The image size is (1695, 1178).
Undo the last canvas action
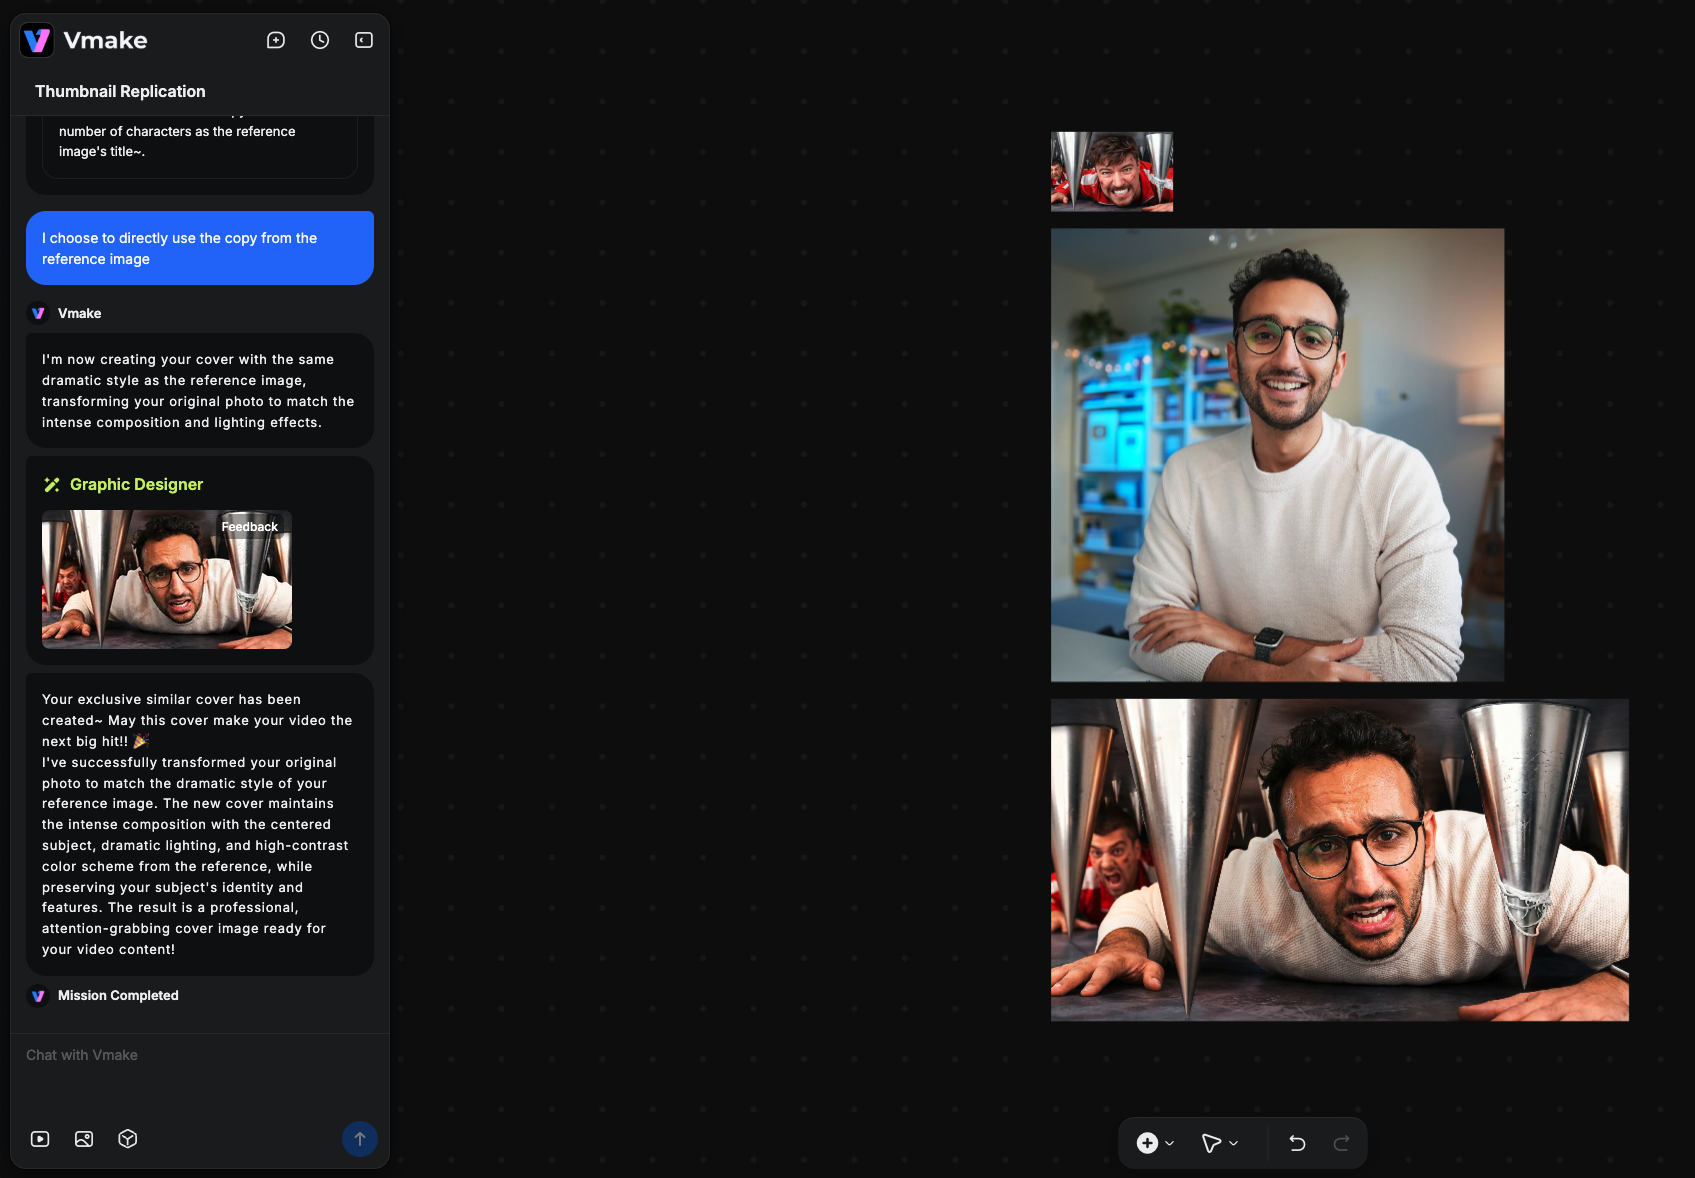point(1297,1143)
